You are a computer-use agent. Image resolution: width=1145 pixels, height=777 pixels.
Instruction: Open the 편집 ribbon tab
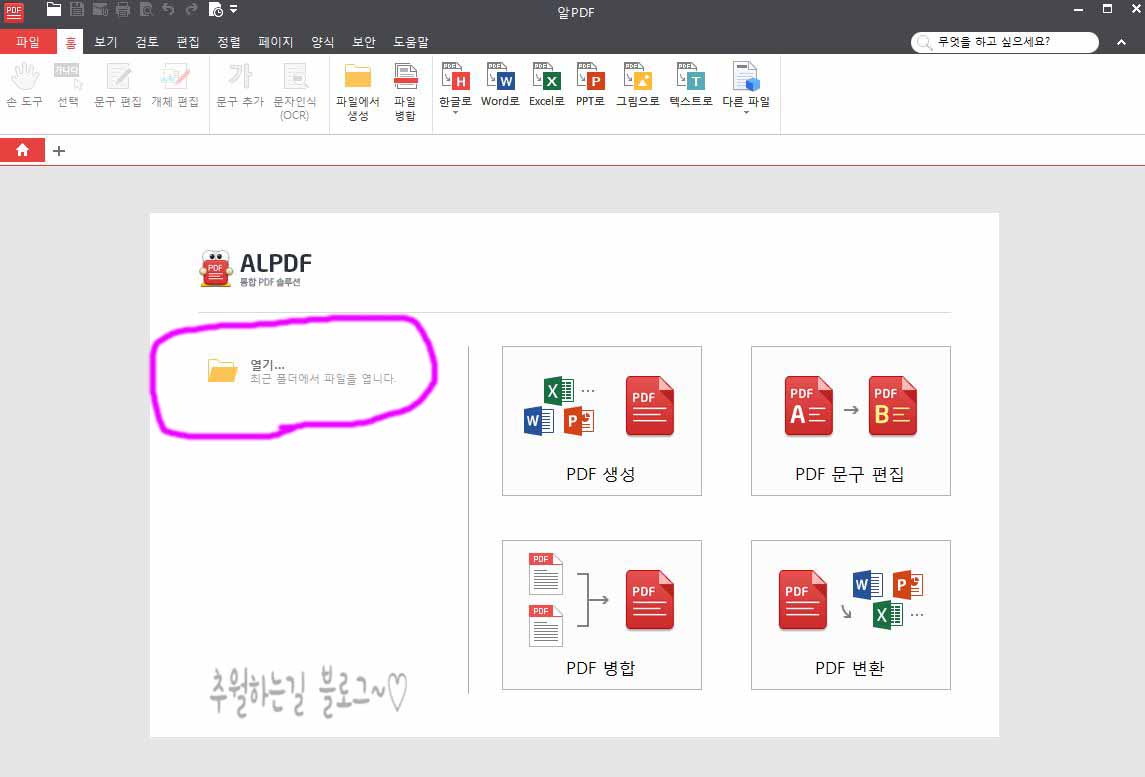point(188,42)
